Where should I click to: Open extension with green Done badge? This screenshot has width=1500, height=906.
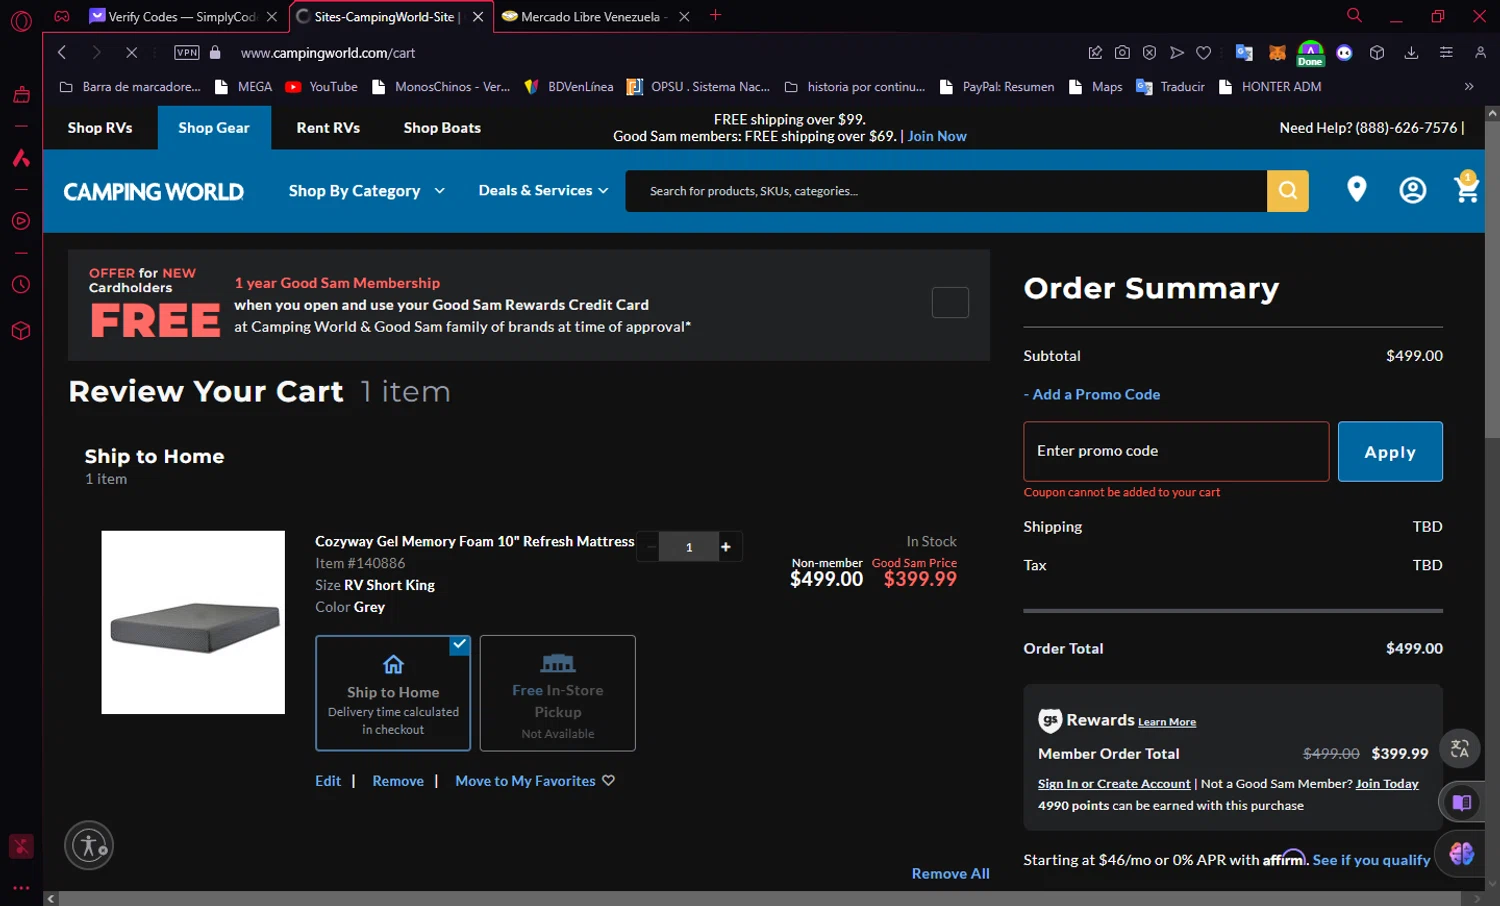pyautogui.click(x=1310, y=53)
